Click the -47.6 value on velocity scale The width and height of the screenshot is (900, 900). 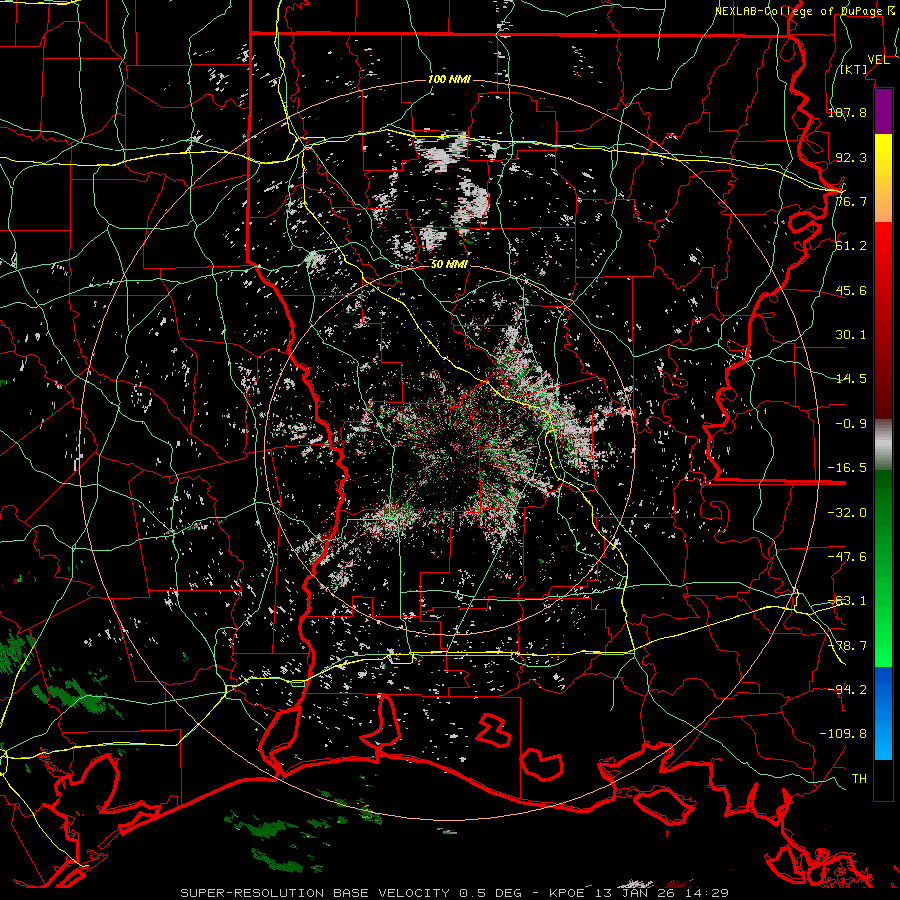point(847,557)
